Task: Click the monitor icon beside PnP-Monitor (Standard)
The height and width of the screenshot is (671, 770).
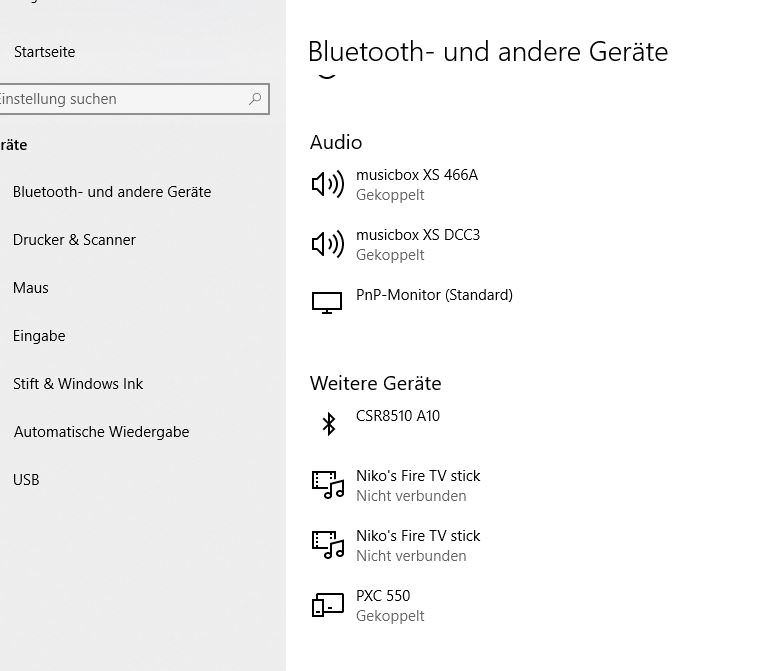Action: (327, 303)
